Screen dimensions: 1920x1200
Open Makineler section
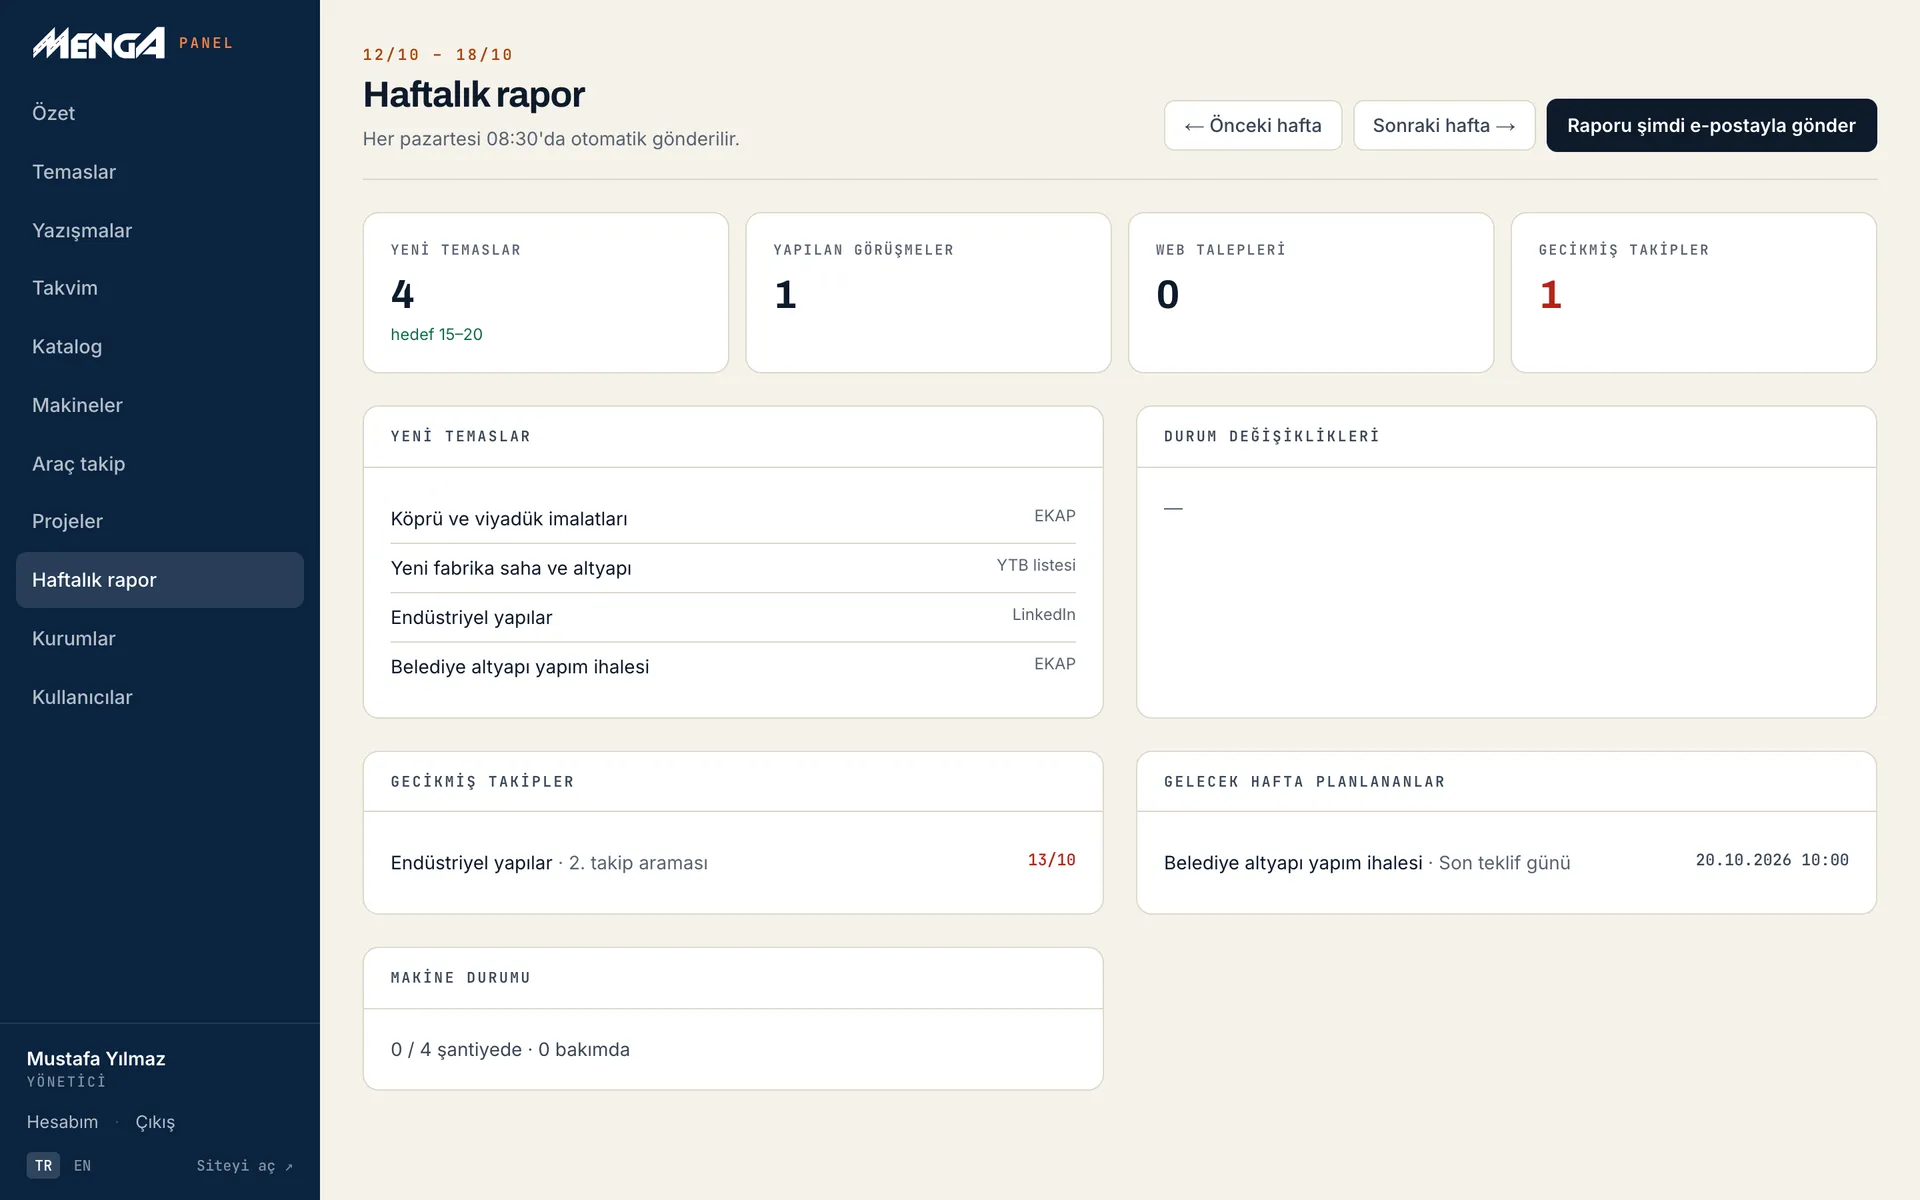point(160,405)
